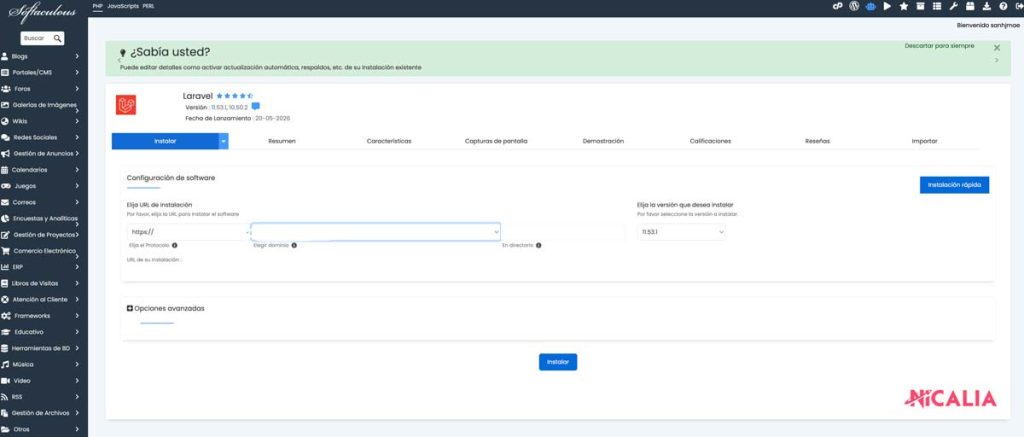Click the logout arrow icon
The height and width of the screenshot is (437, 1024).
point(1019,6)
